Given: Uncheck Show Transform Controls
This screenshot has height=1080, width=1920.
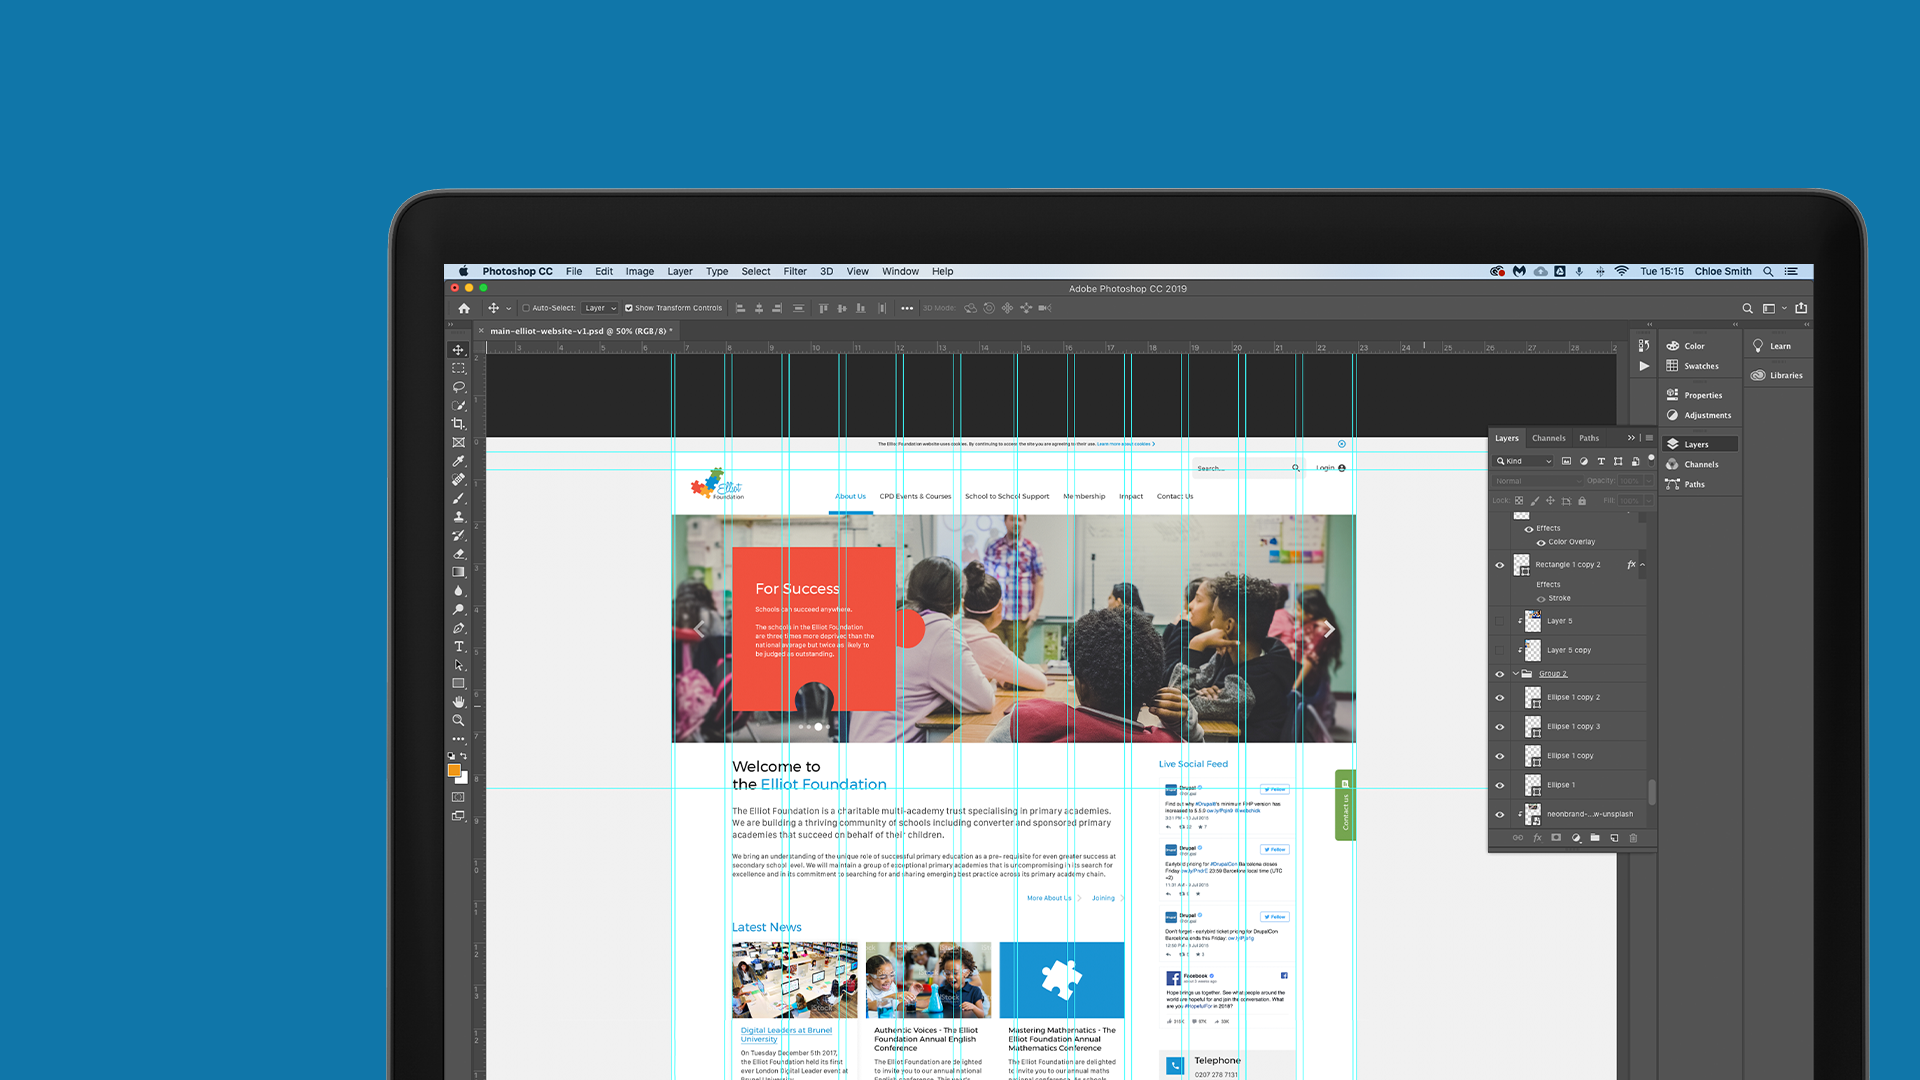Looking at the screenshot, I should 629,308.
